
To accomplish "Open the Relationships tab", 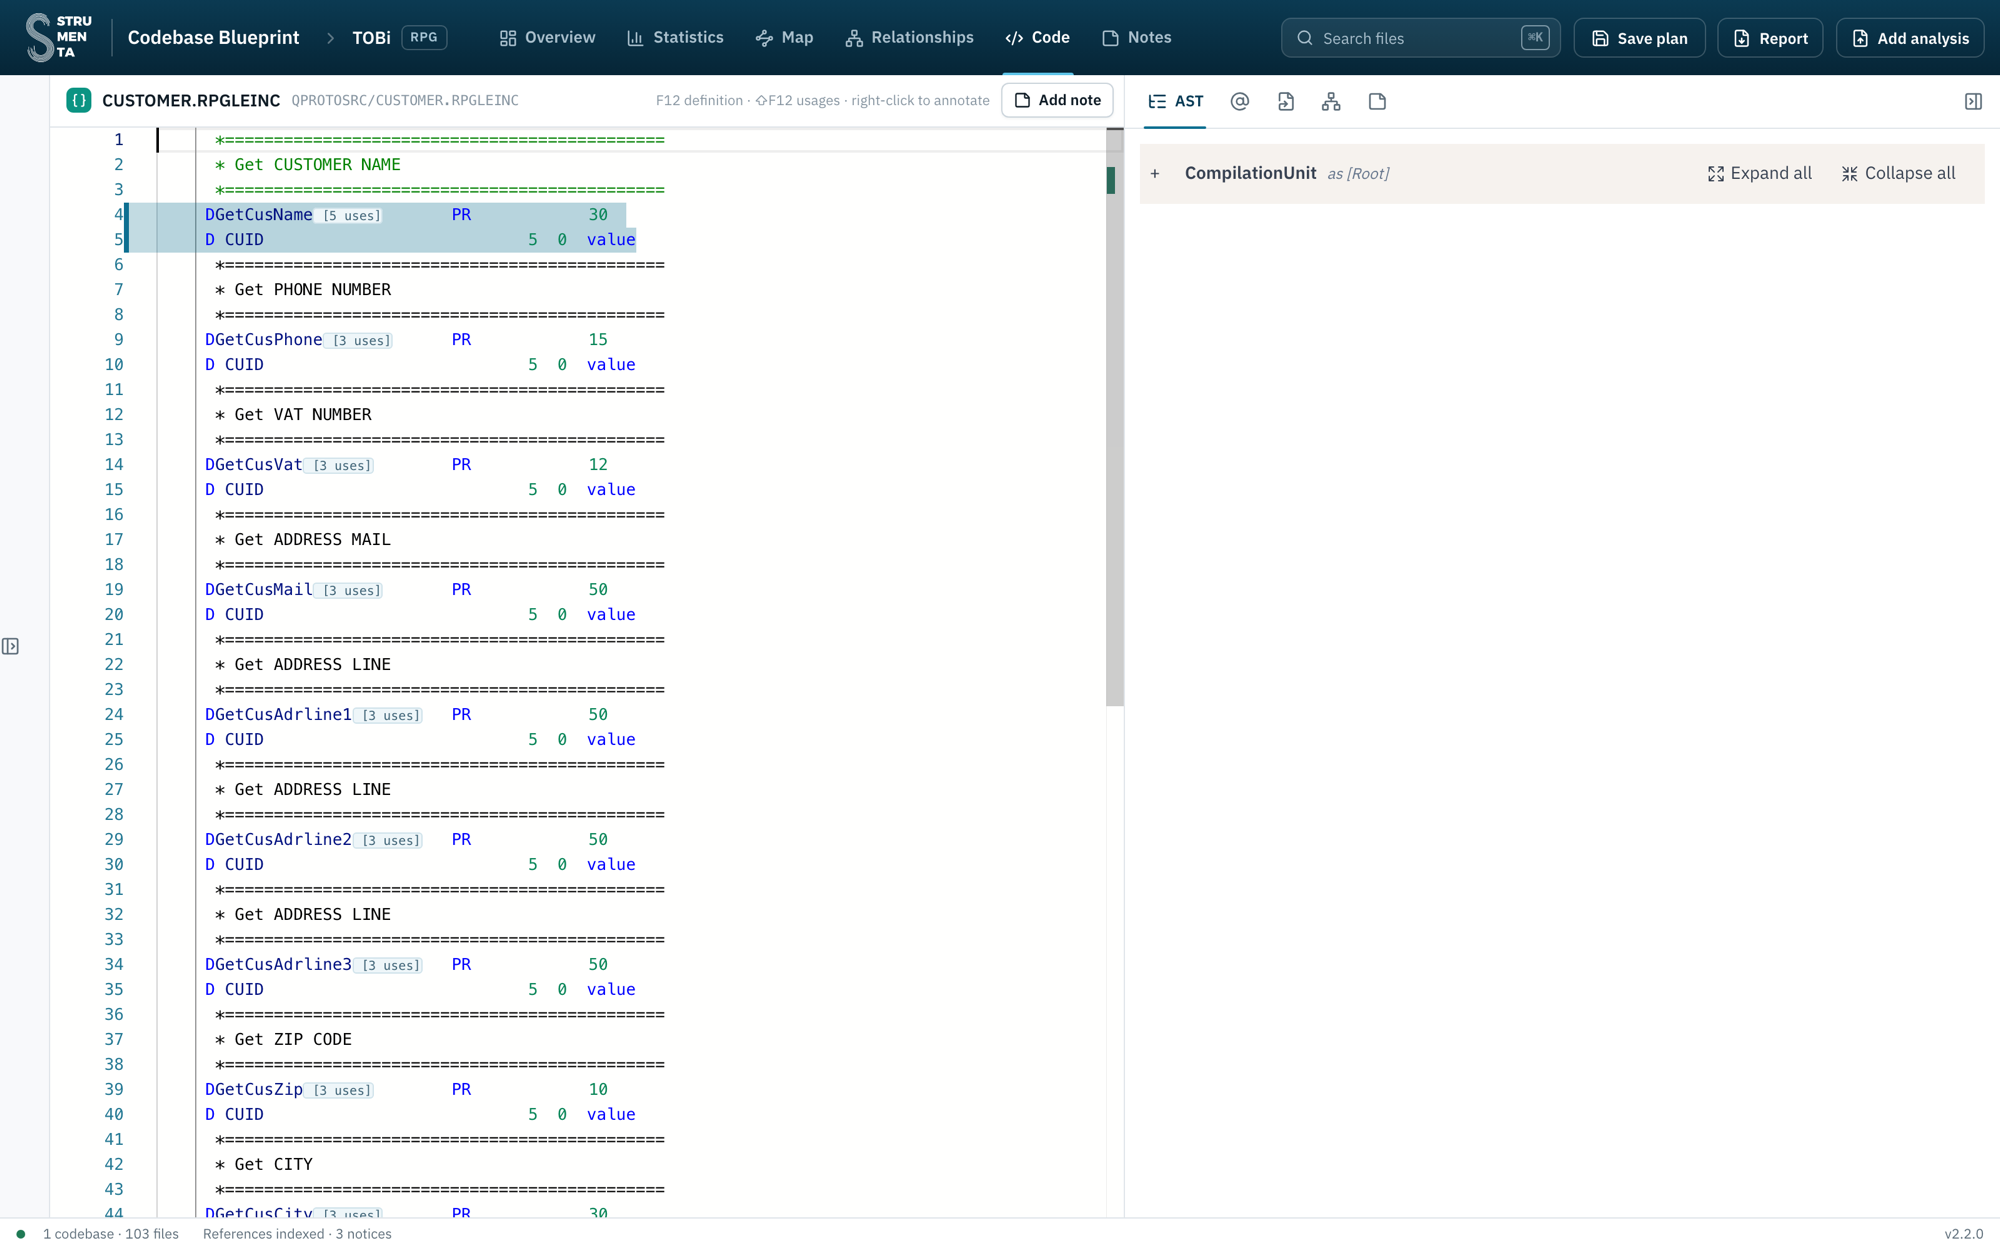I will (x=909, y=38).
